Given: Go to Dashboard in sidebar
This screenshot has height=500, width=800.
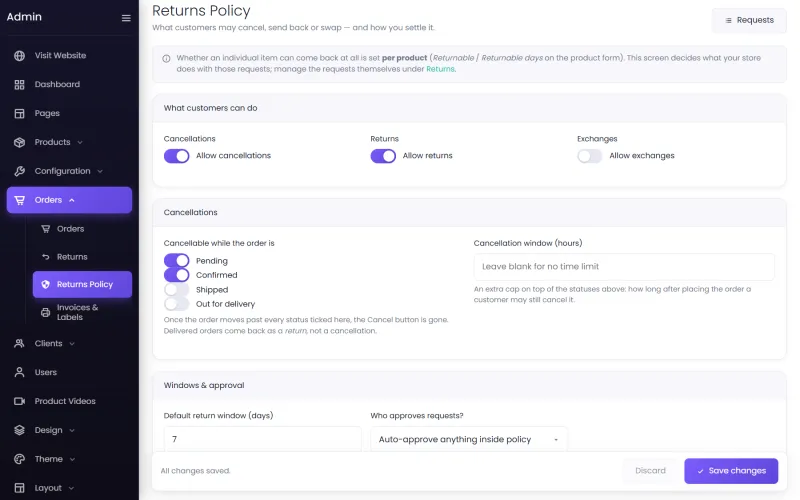Looking at the screenshot, I should pos(69,85).
